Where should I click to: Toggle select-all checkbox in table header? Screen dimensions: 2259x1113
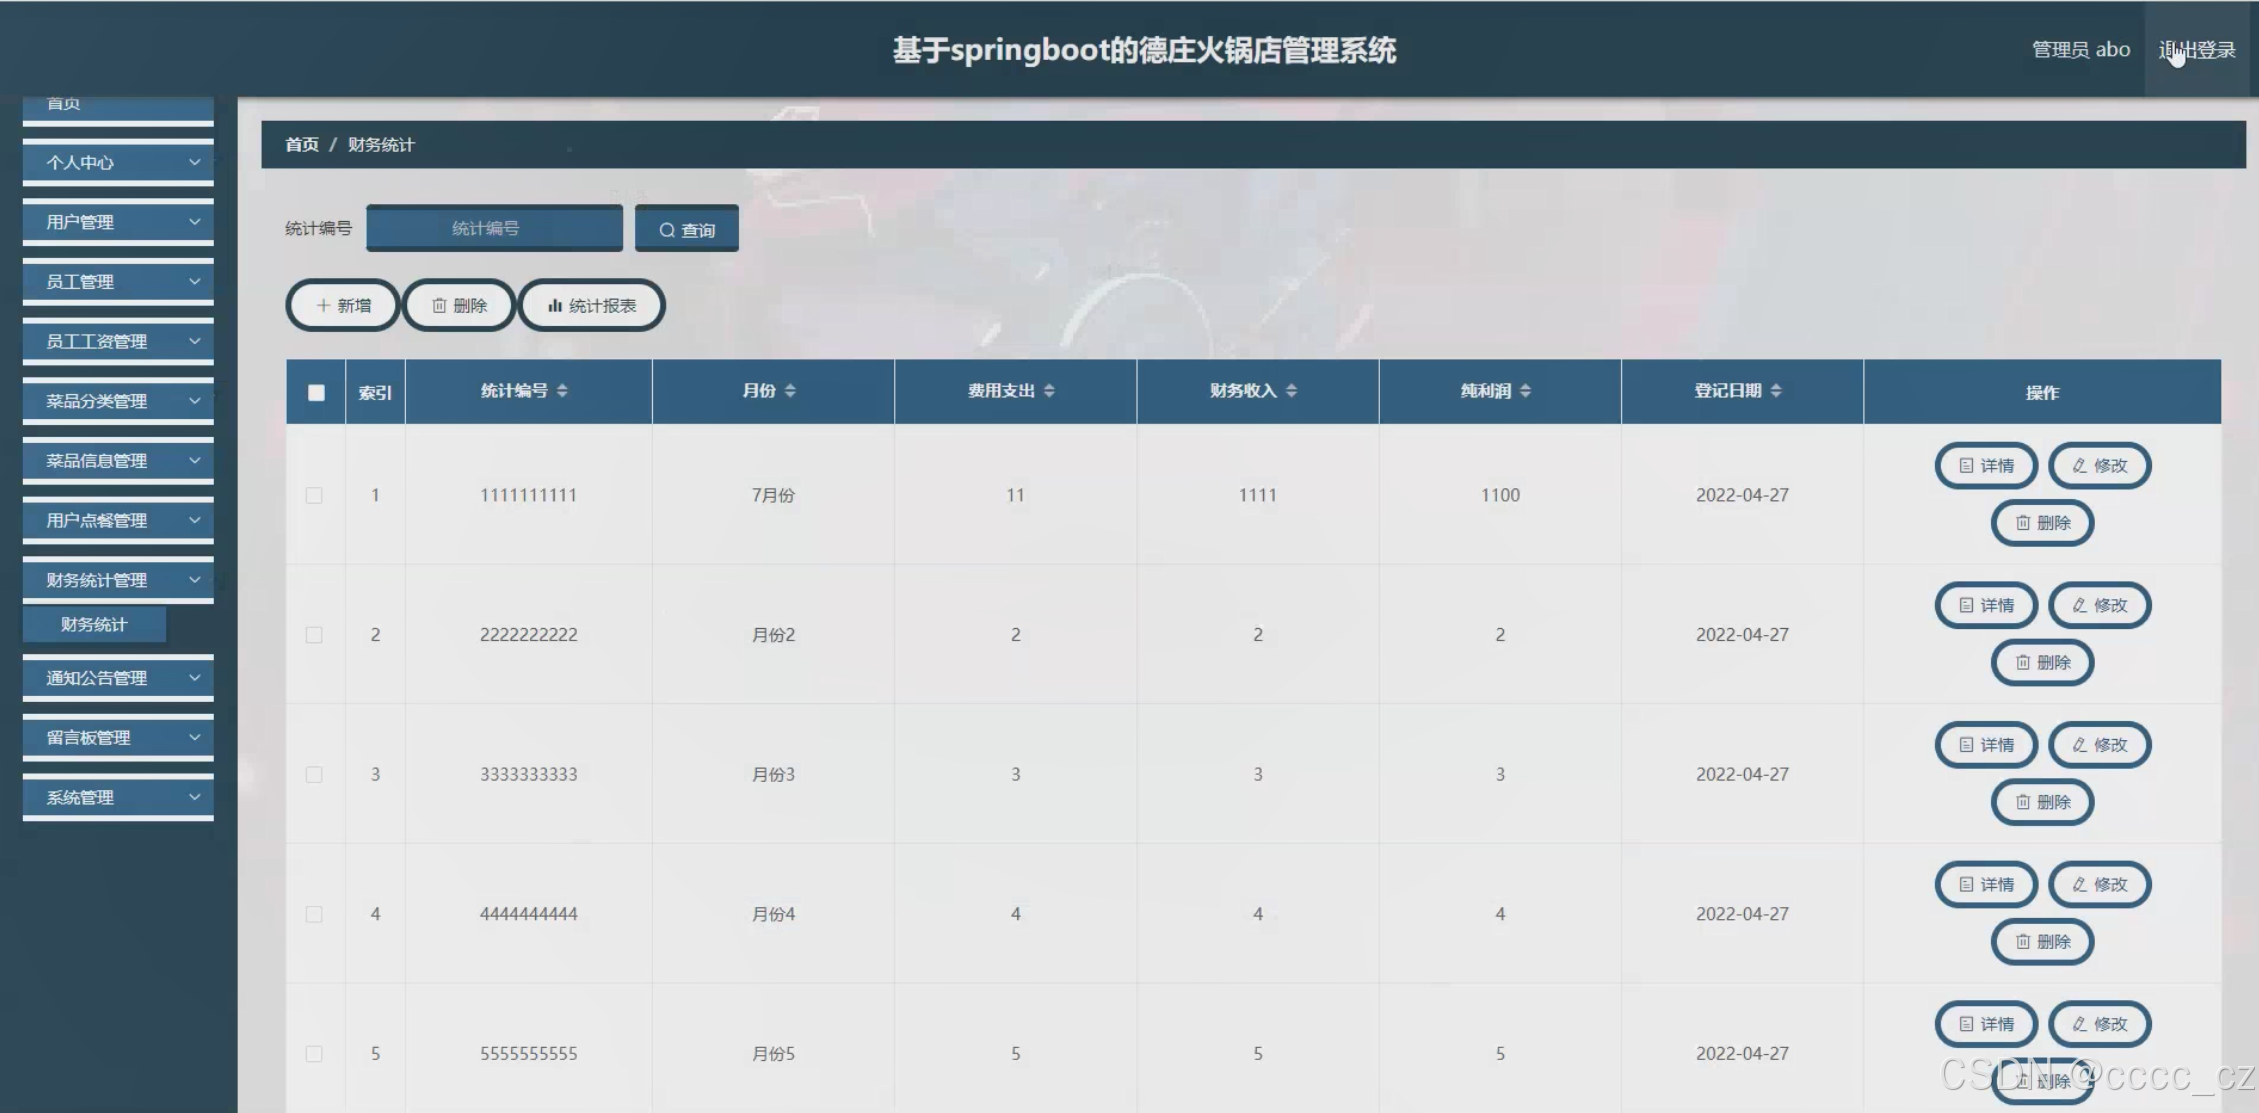(x=316, y=392)
